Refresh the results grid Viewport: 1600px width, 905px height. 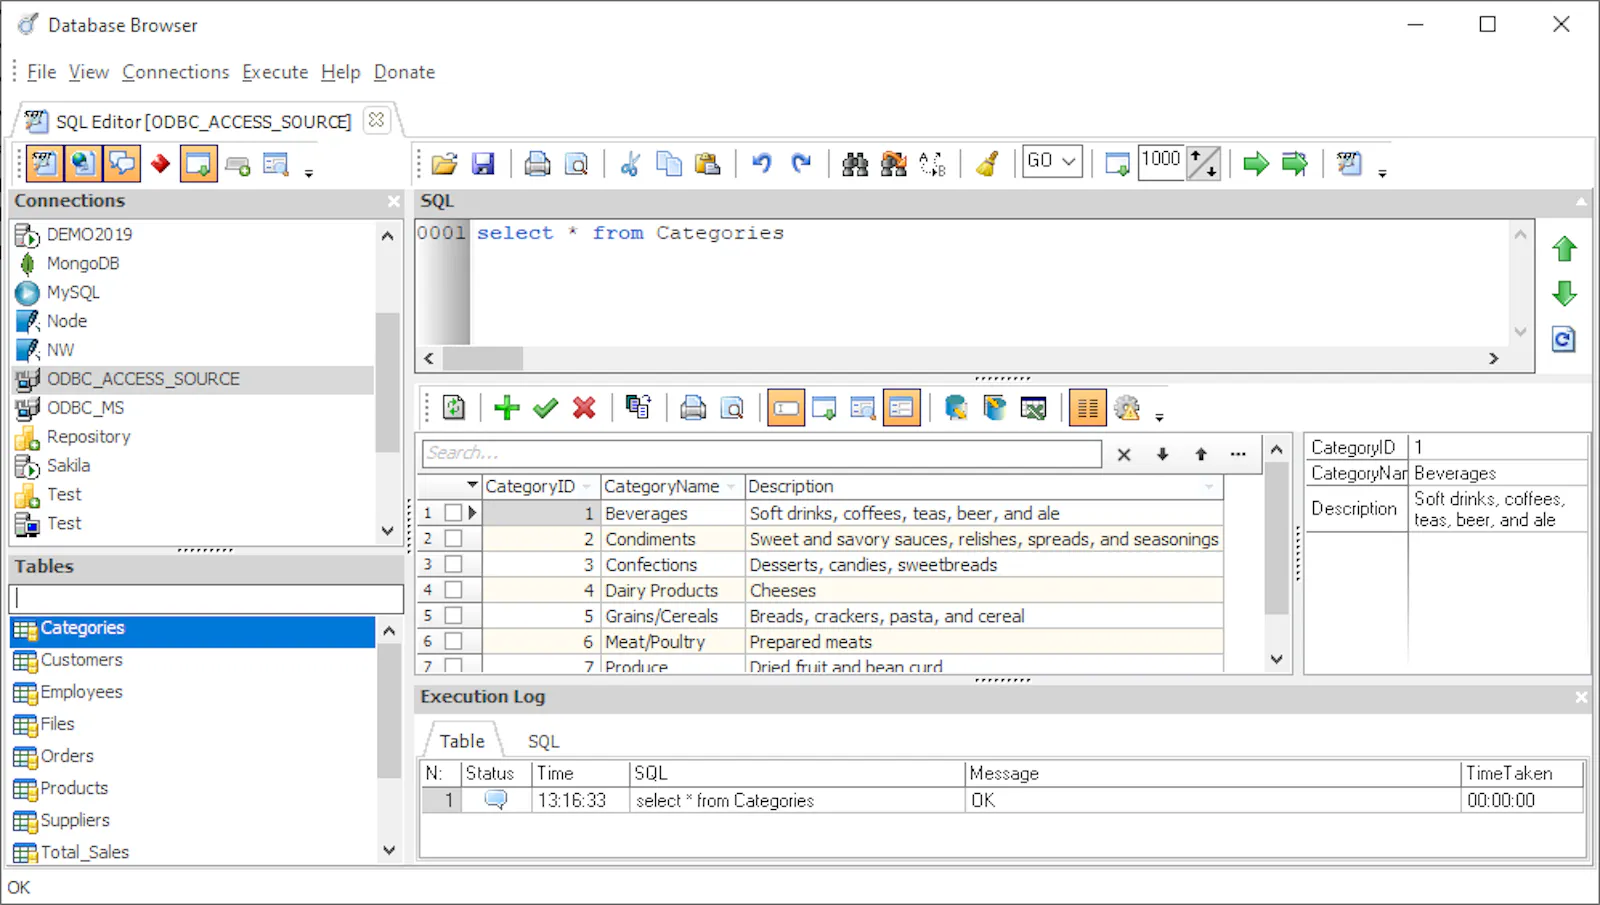pyautogui.click(x=454, y=408)
